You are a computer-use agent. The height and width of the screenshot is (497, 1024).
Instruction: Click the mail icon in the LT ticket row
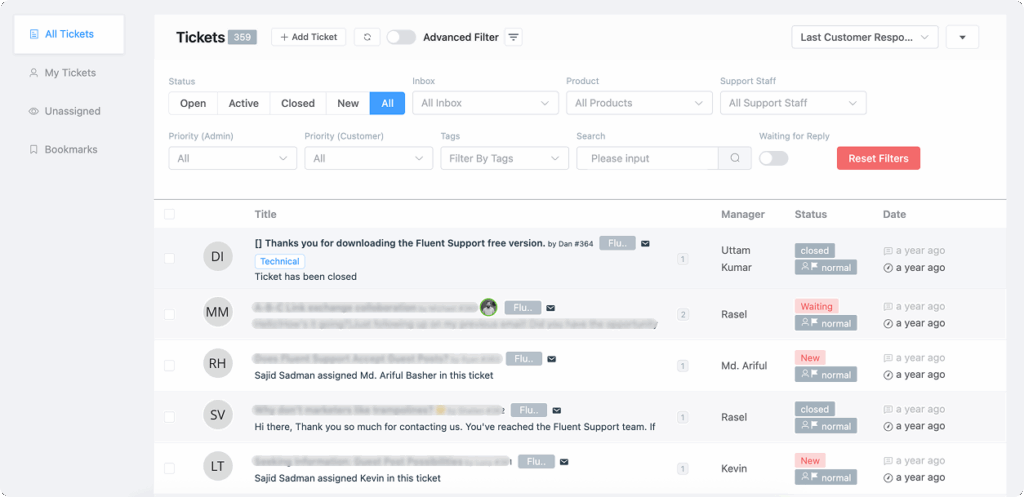click(564, 462)
